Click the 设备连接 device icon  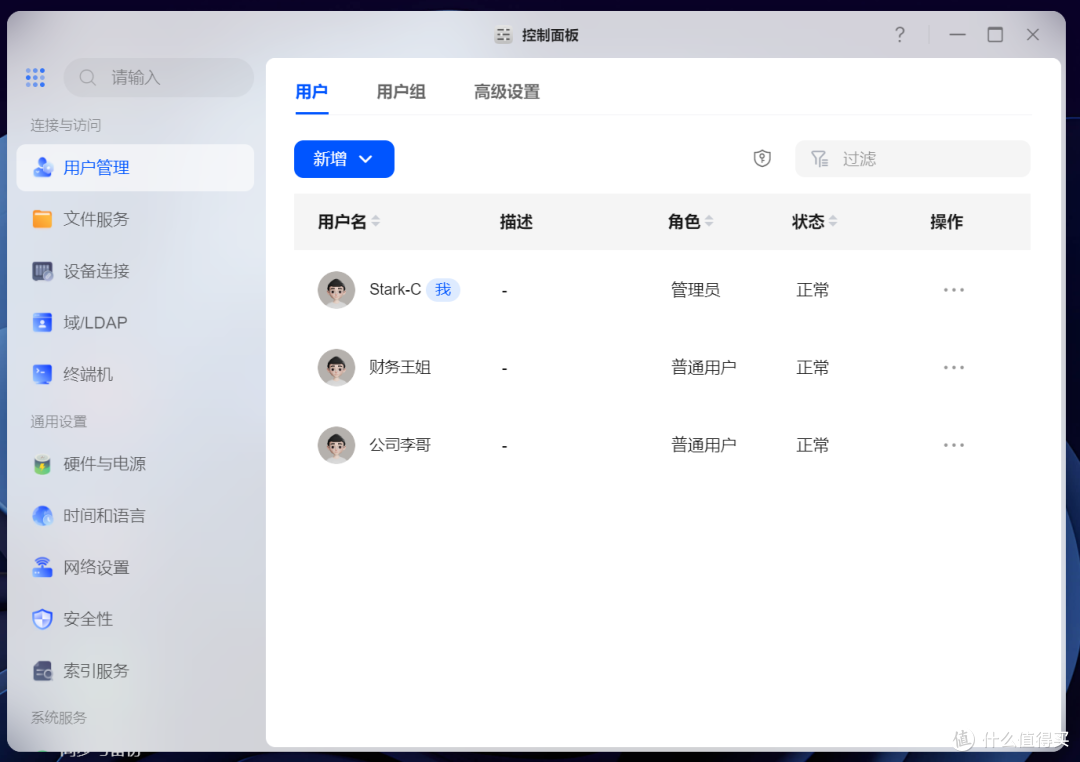click(x=43, y=271)
